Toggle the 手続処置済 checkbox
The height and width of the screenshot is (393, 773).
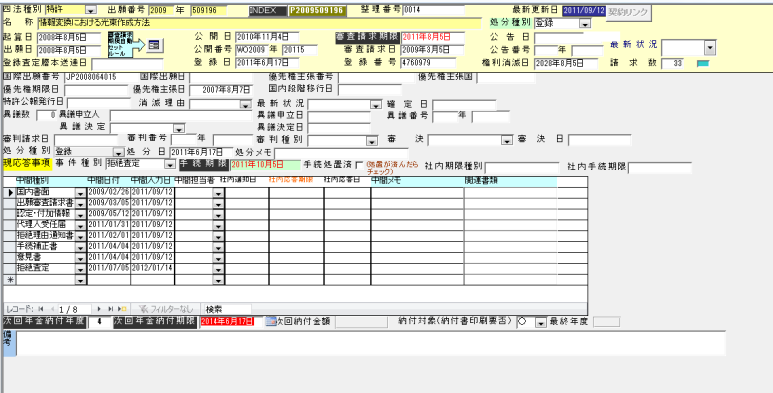358,164
